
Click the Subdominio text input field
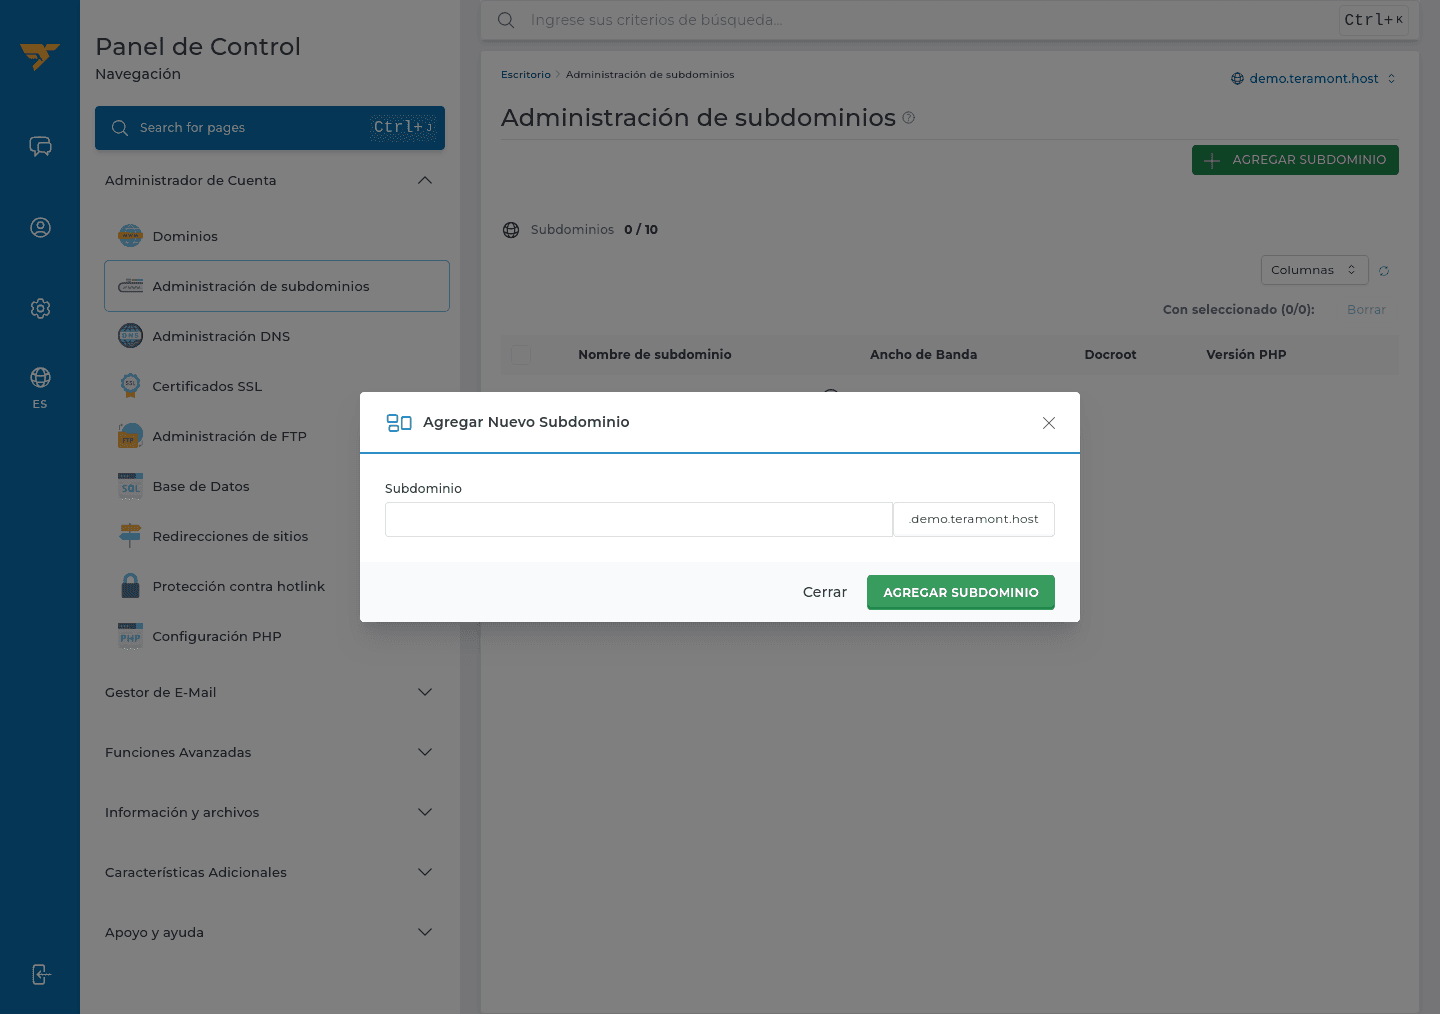pos(638,519)
